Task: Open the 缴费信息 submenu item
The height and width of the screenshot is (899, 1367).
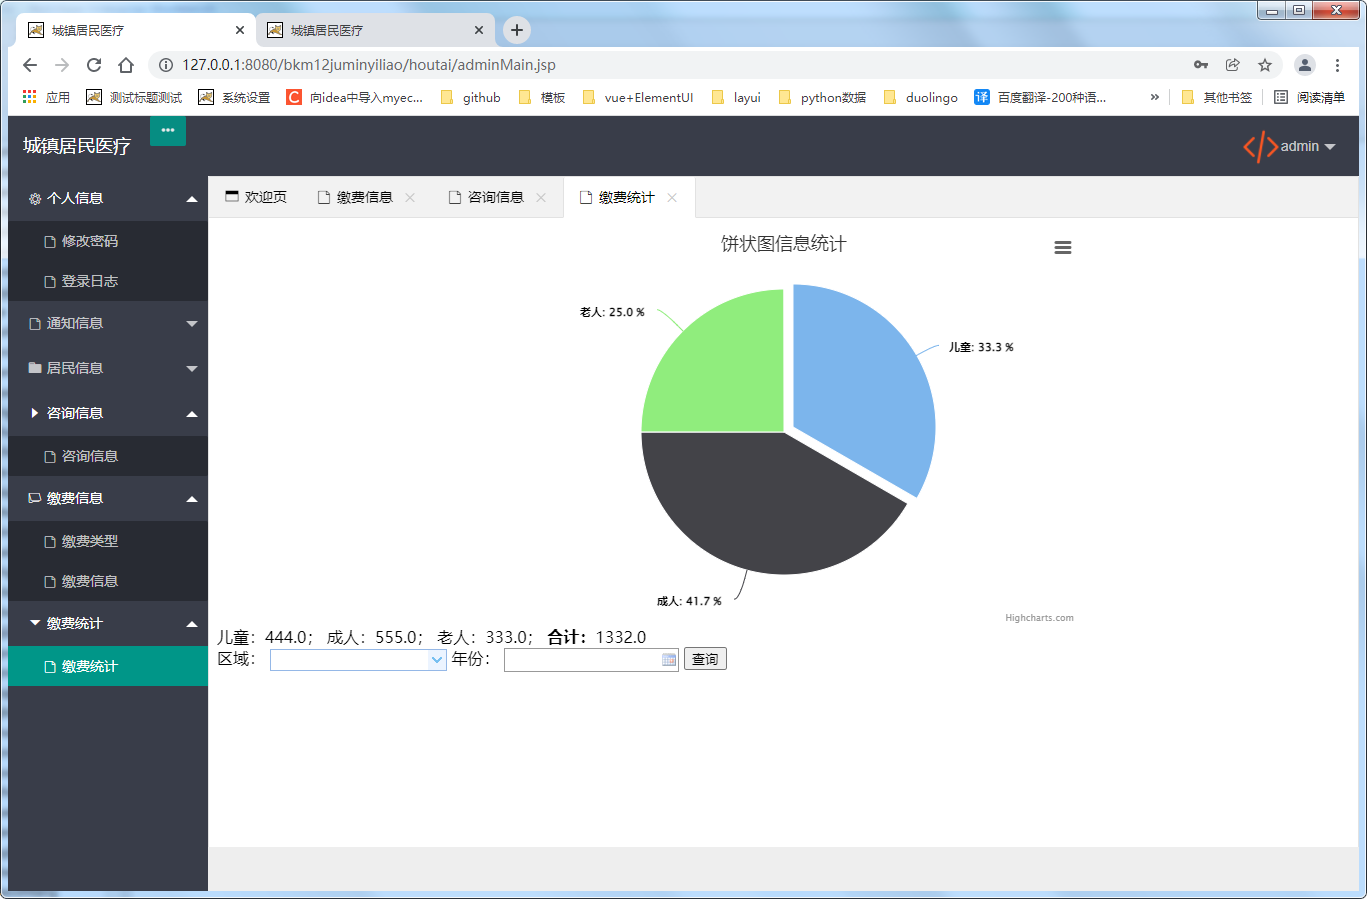Action: tap(108, 581)
